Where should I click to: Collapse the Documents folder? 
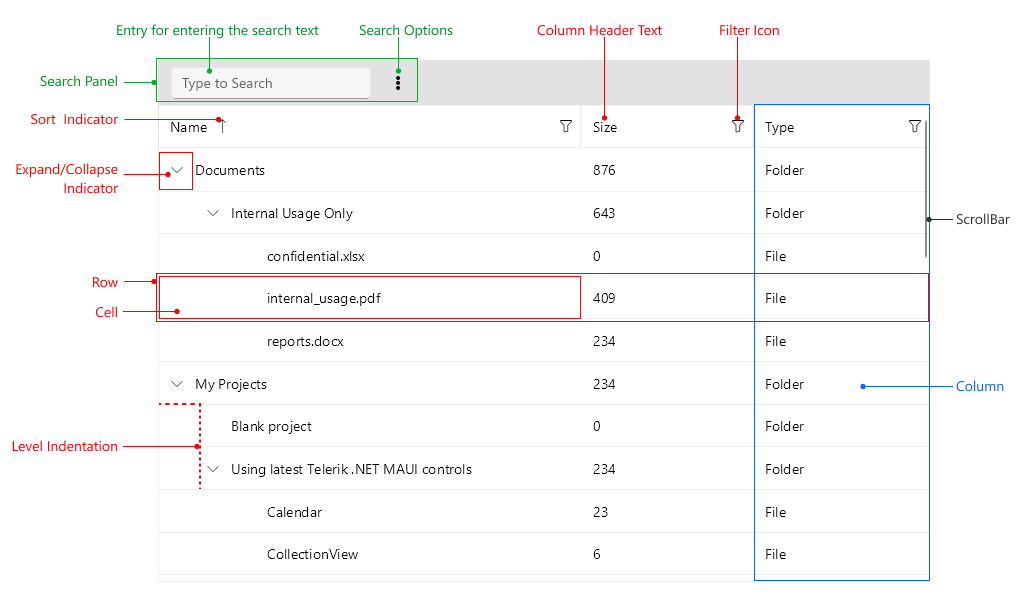coord(177,170)
